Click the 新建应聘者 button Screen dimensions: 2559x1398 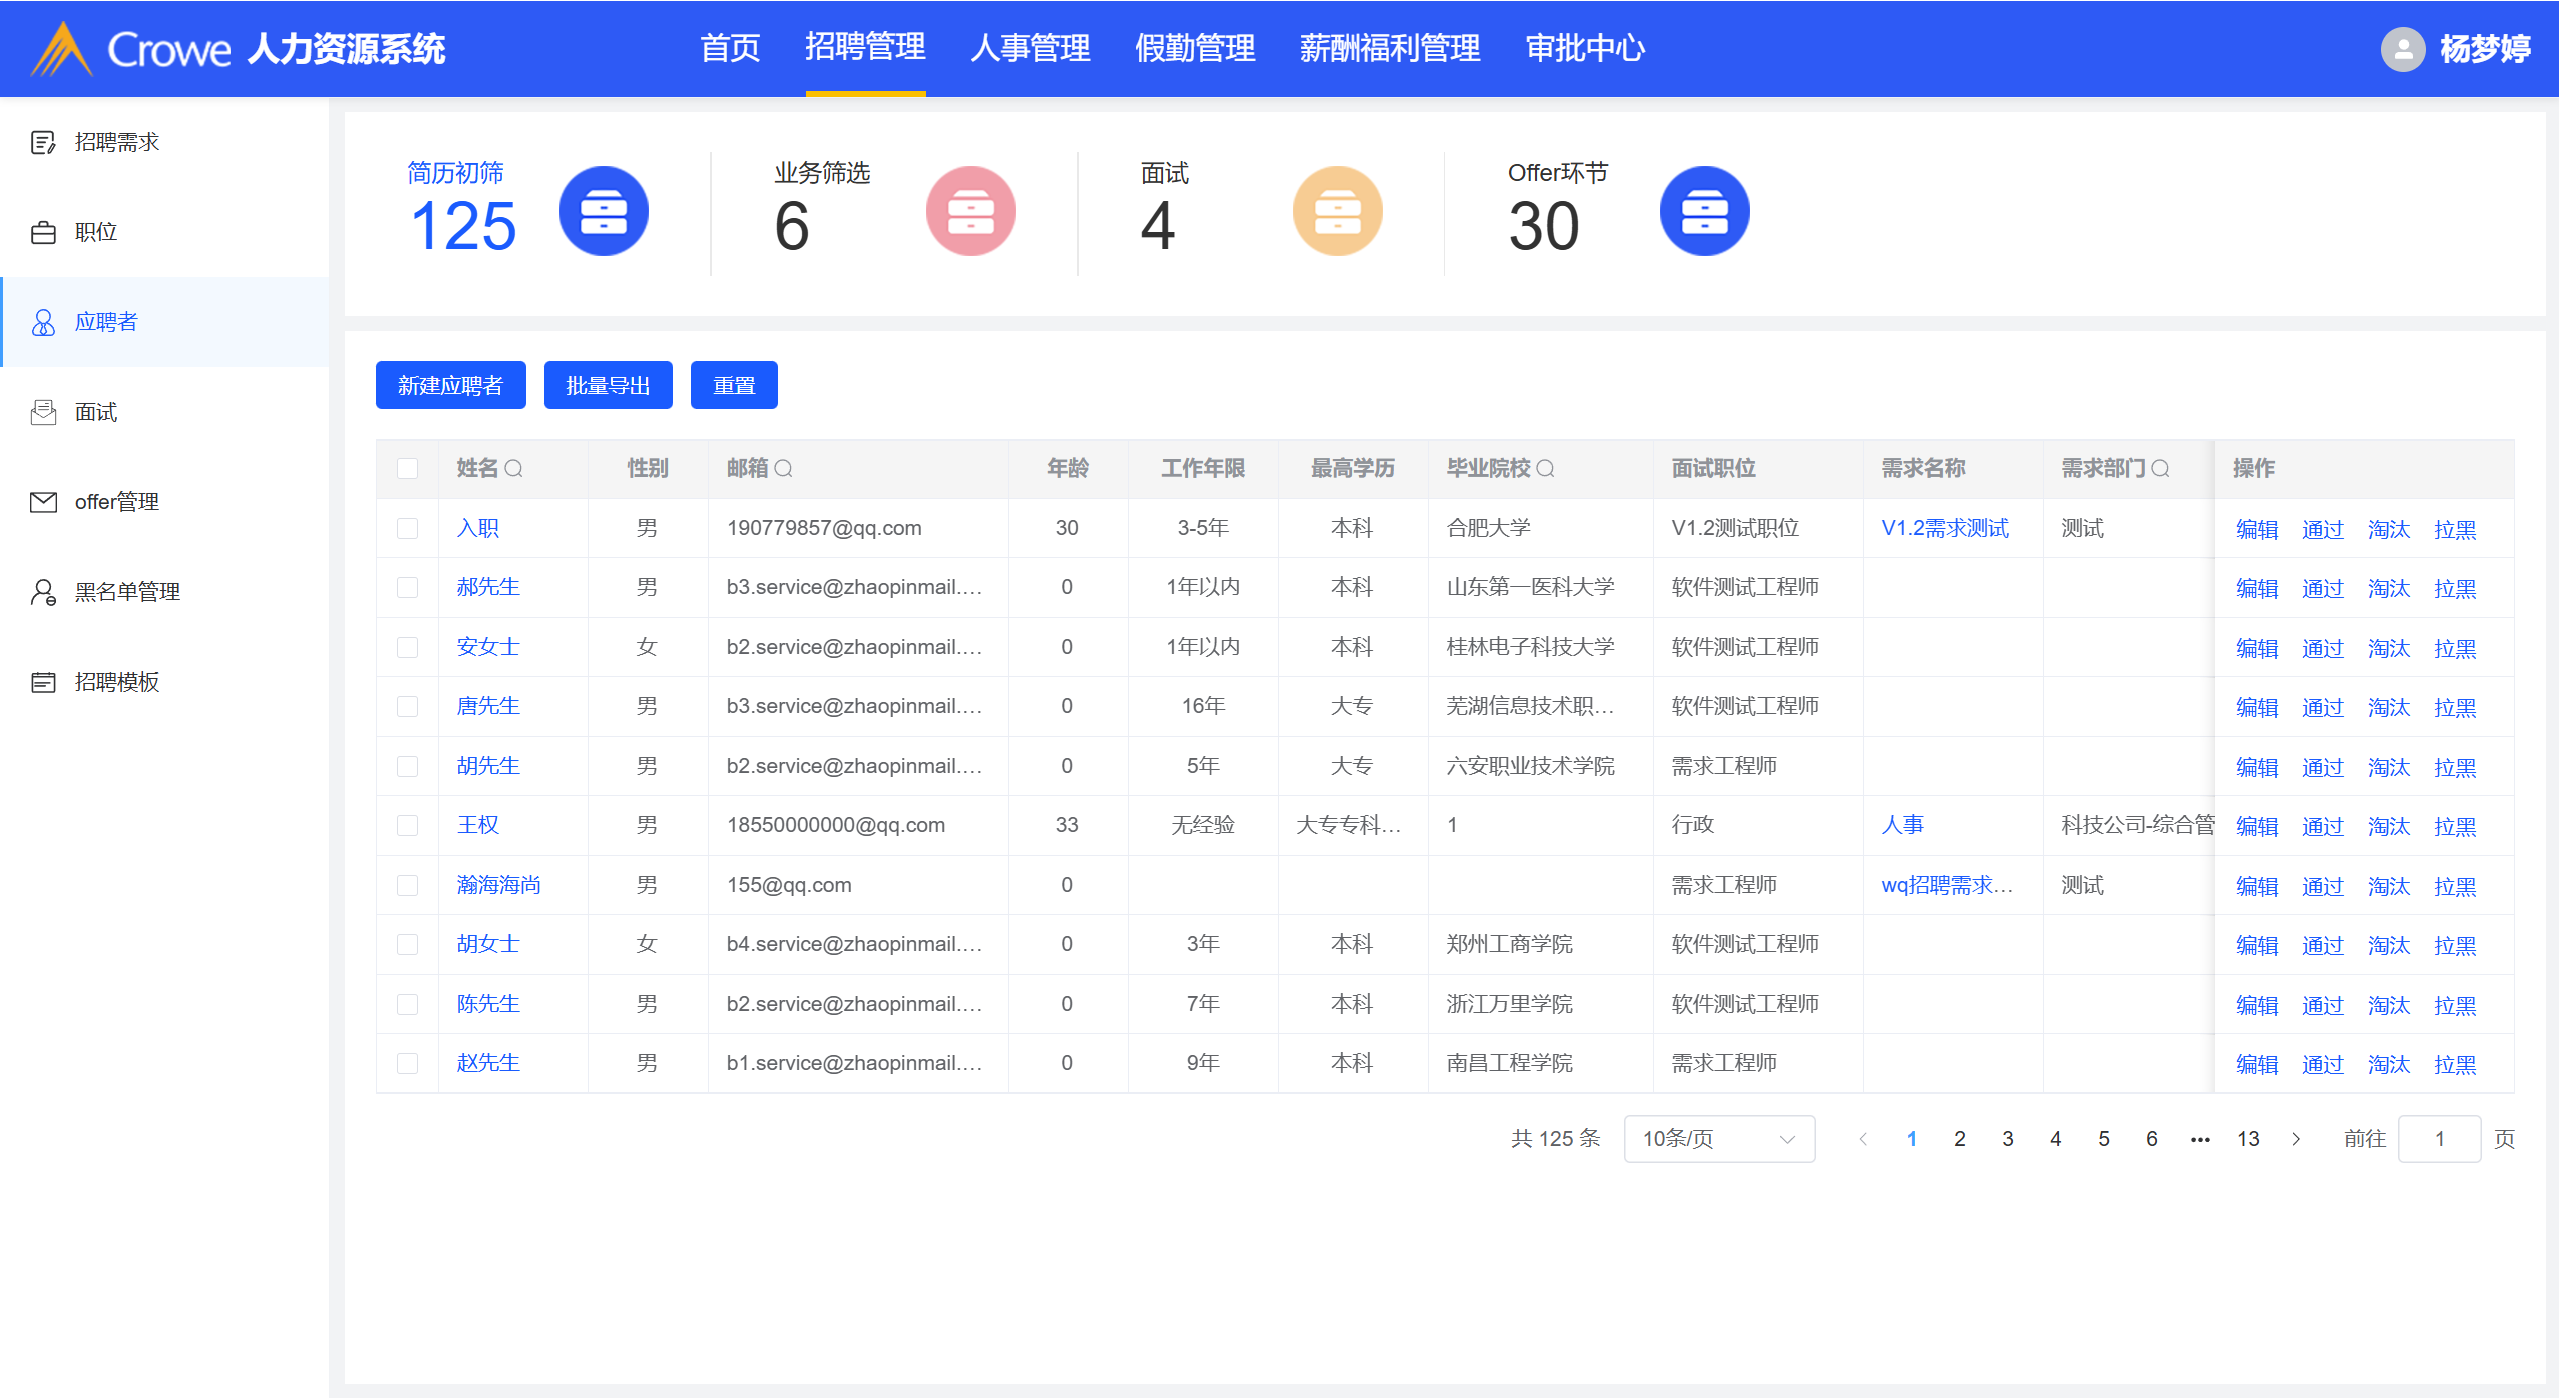click(x=450, y=385)
